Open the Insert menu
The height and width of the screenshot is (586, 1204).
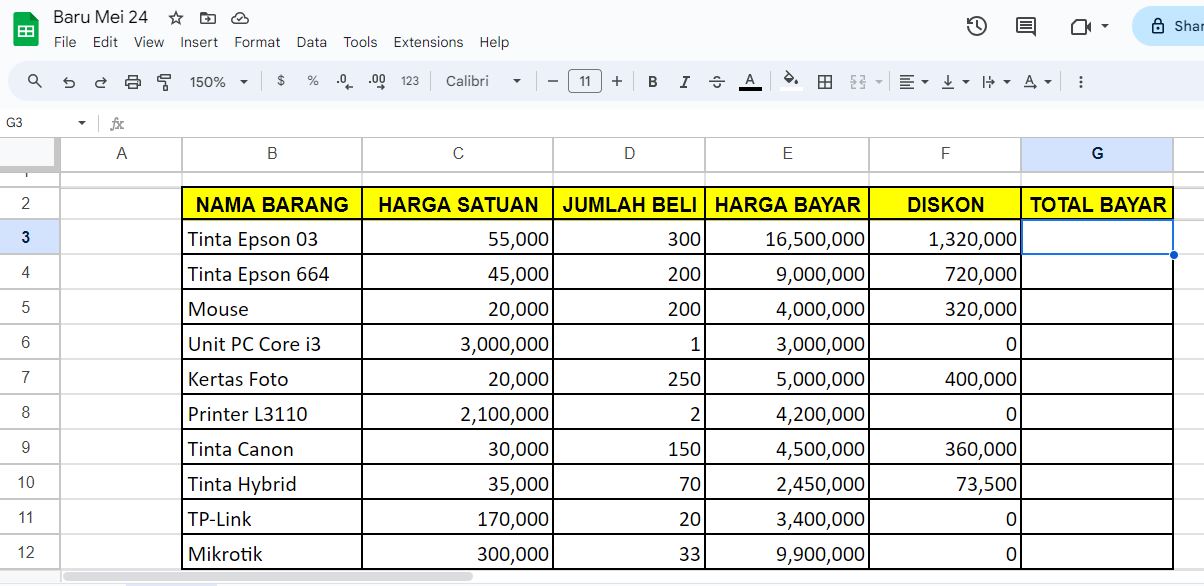pyautogui.click(x=199, y=42)
